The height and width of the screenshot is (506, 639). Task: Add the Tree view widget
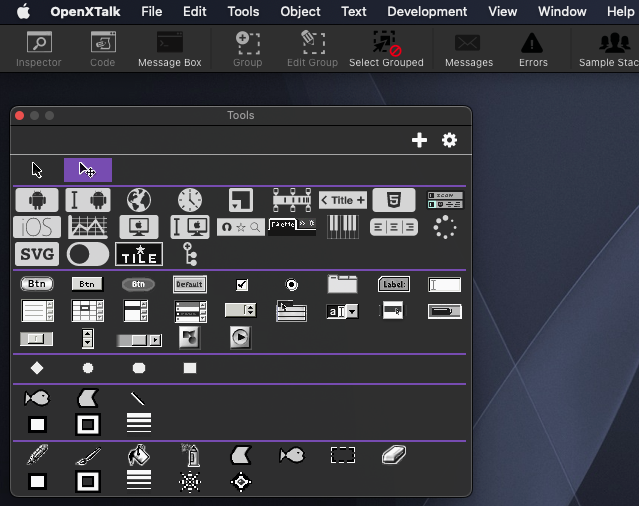tap(190, 254)
